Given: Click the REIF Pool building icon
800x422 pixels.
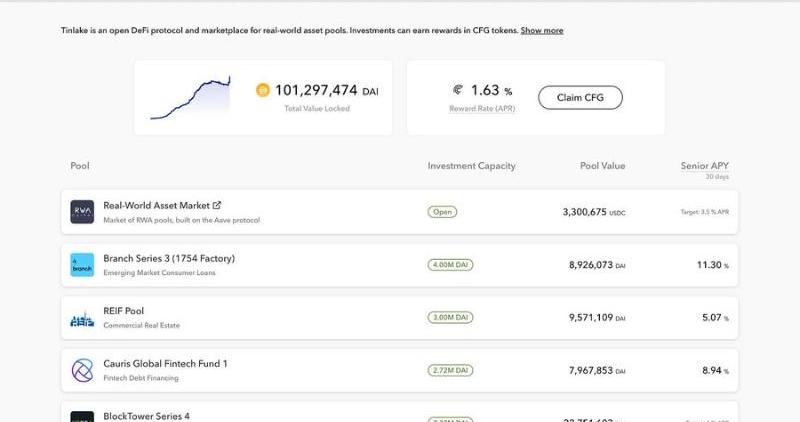Looking at the screenshot, I should [82, 318].
